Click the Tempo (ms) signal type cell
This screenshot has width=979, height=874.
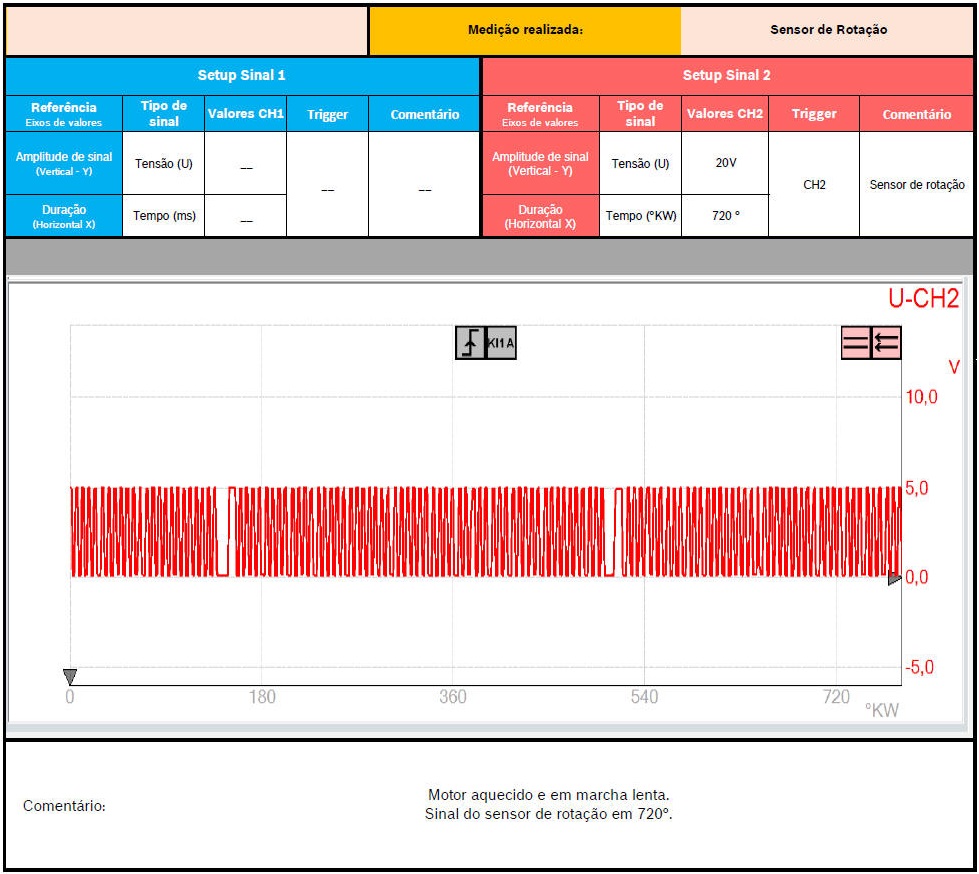(x=164, y=215)
